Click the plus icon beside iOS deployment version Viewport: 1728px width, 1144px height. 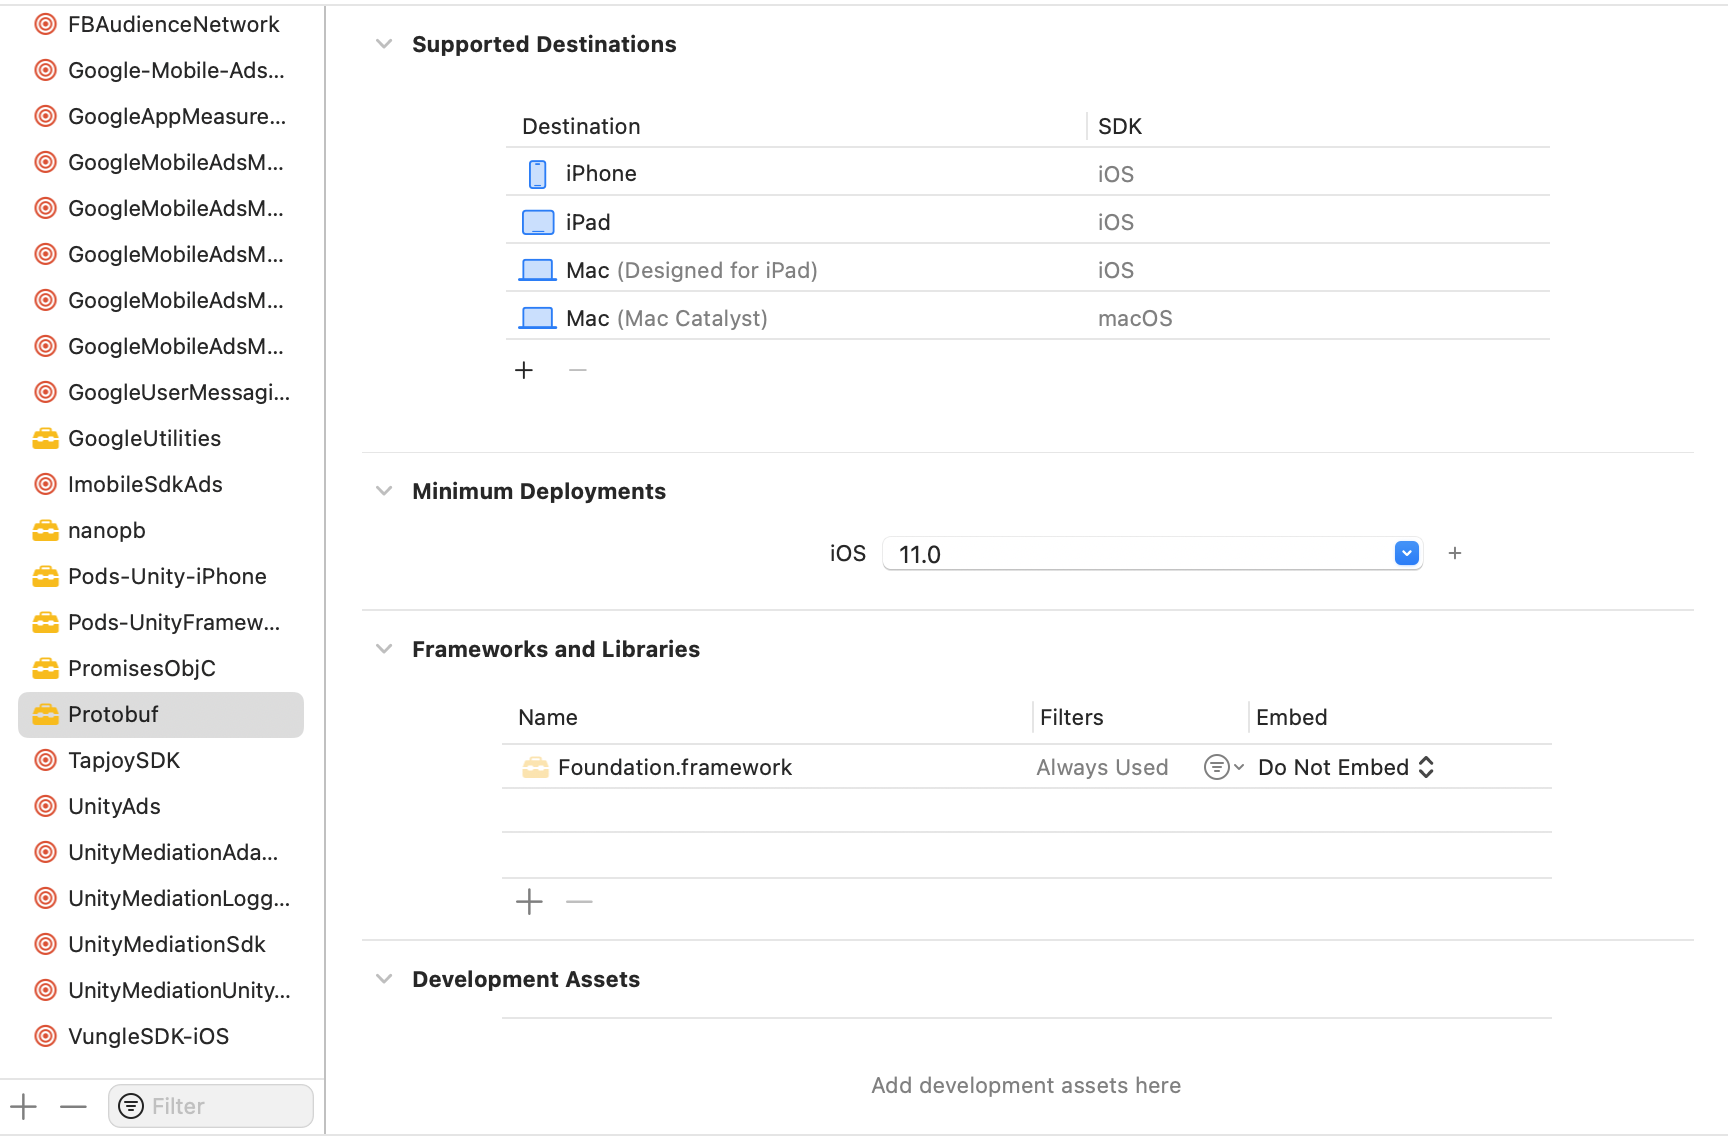tap(1455, 553)
